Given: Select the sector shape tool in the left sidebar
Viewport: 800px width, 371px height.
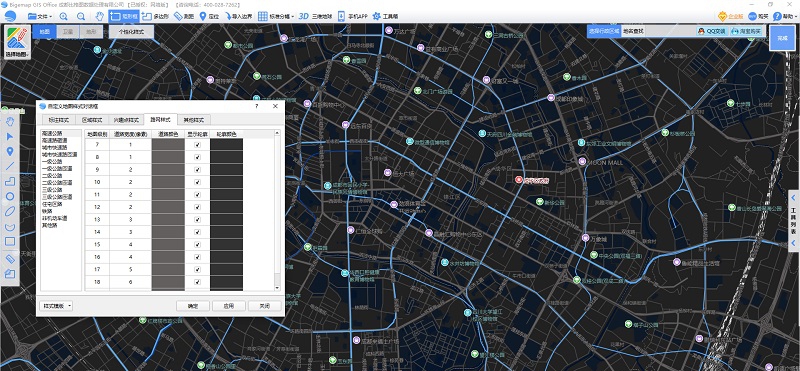Looking at the screenshot, I should (x=10, y=227).
